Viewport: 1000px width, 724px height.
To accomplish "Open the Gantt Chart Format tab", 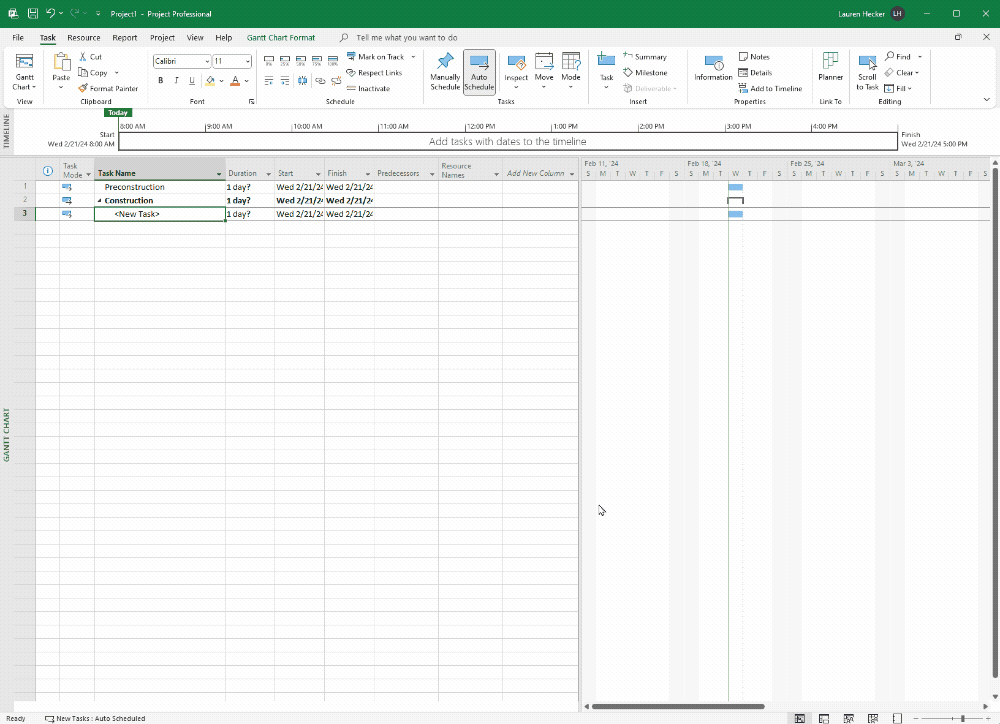I will click(280, 37).
